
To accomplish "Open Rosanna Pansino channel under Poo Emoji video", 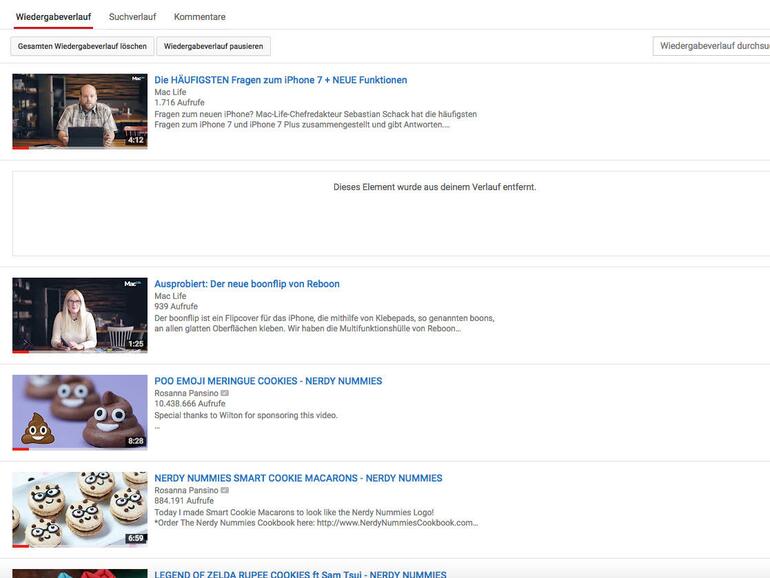I will click(186, 393).
